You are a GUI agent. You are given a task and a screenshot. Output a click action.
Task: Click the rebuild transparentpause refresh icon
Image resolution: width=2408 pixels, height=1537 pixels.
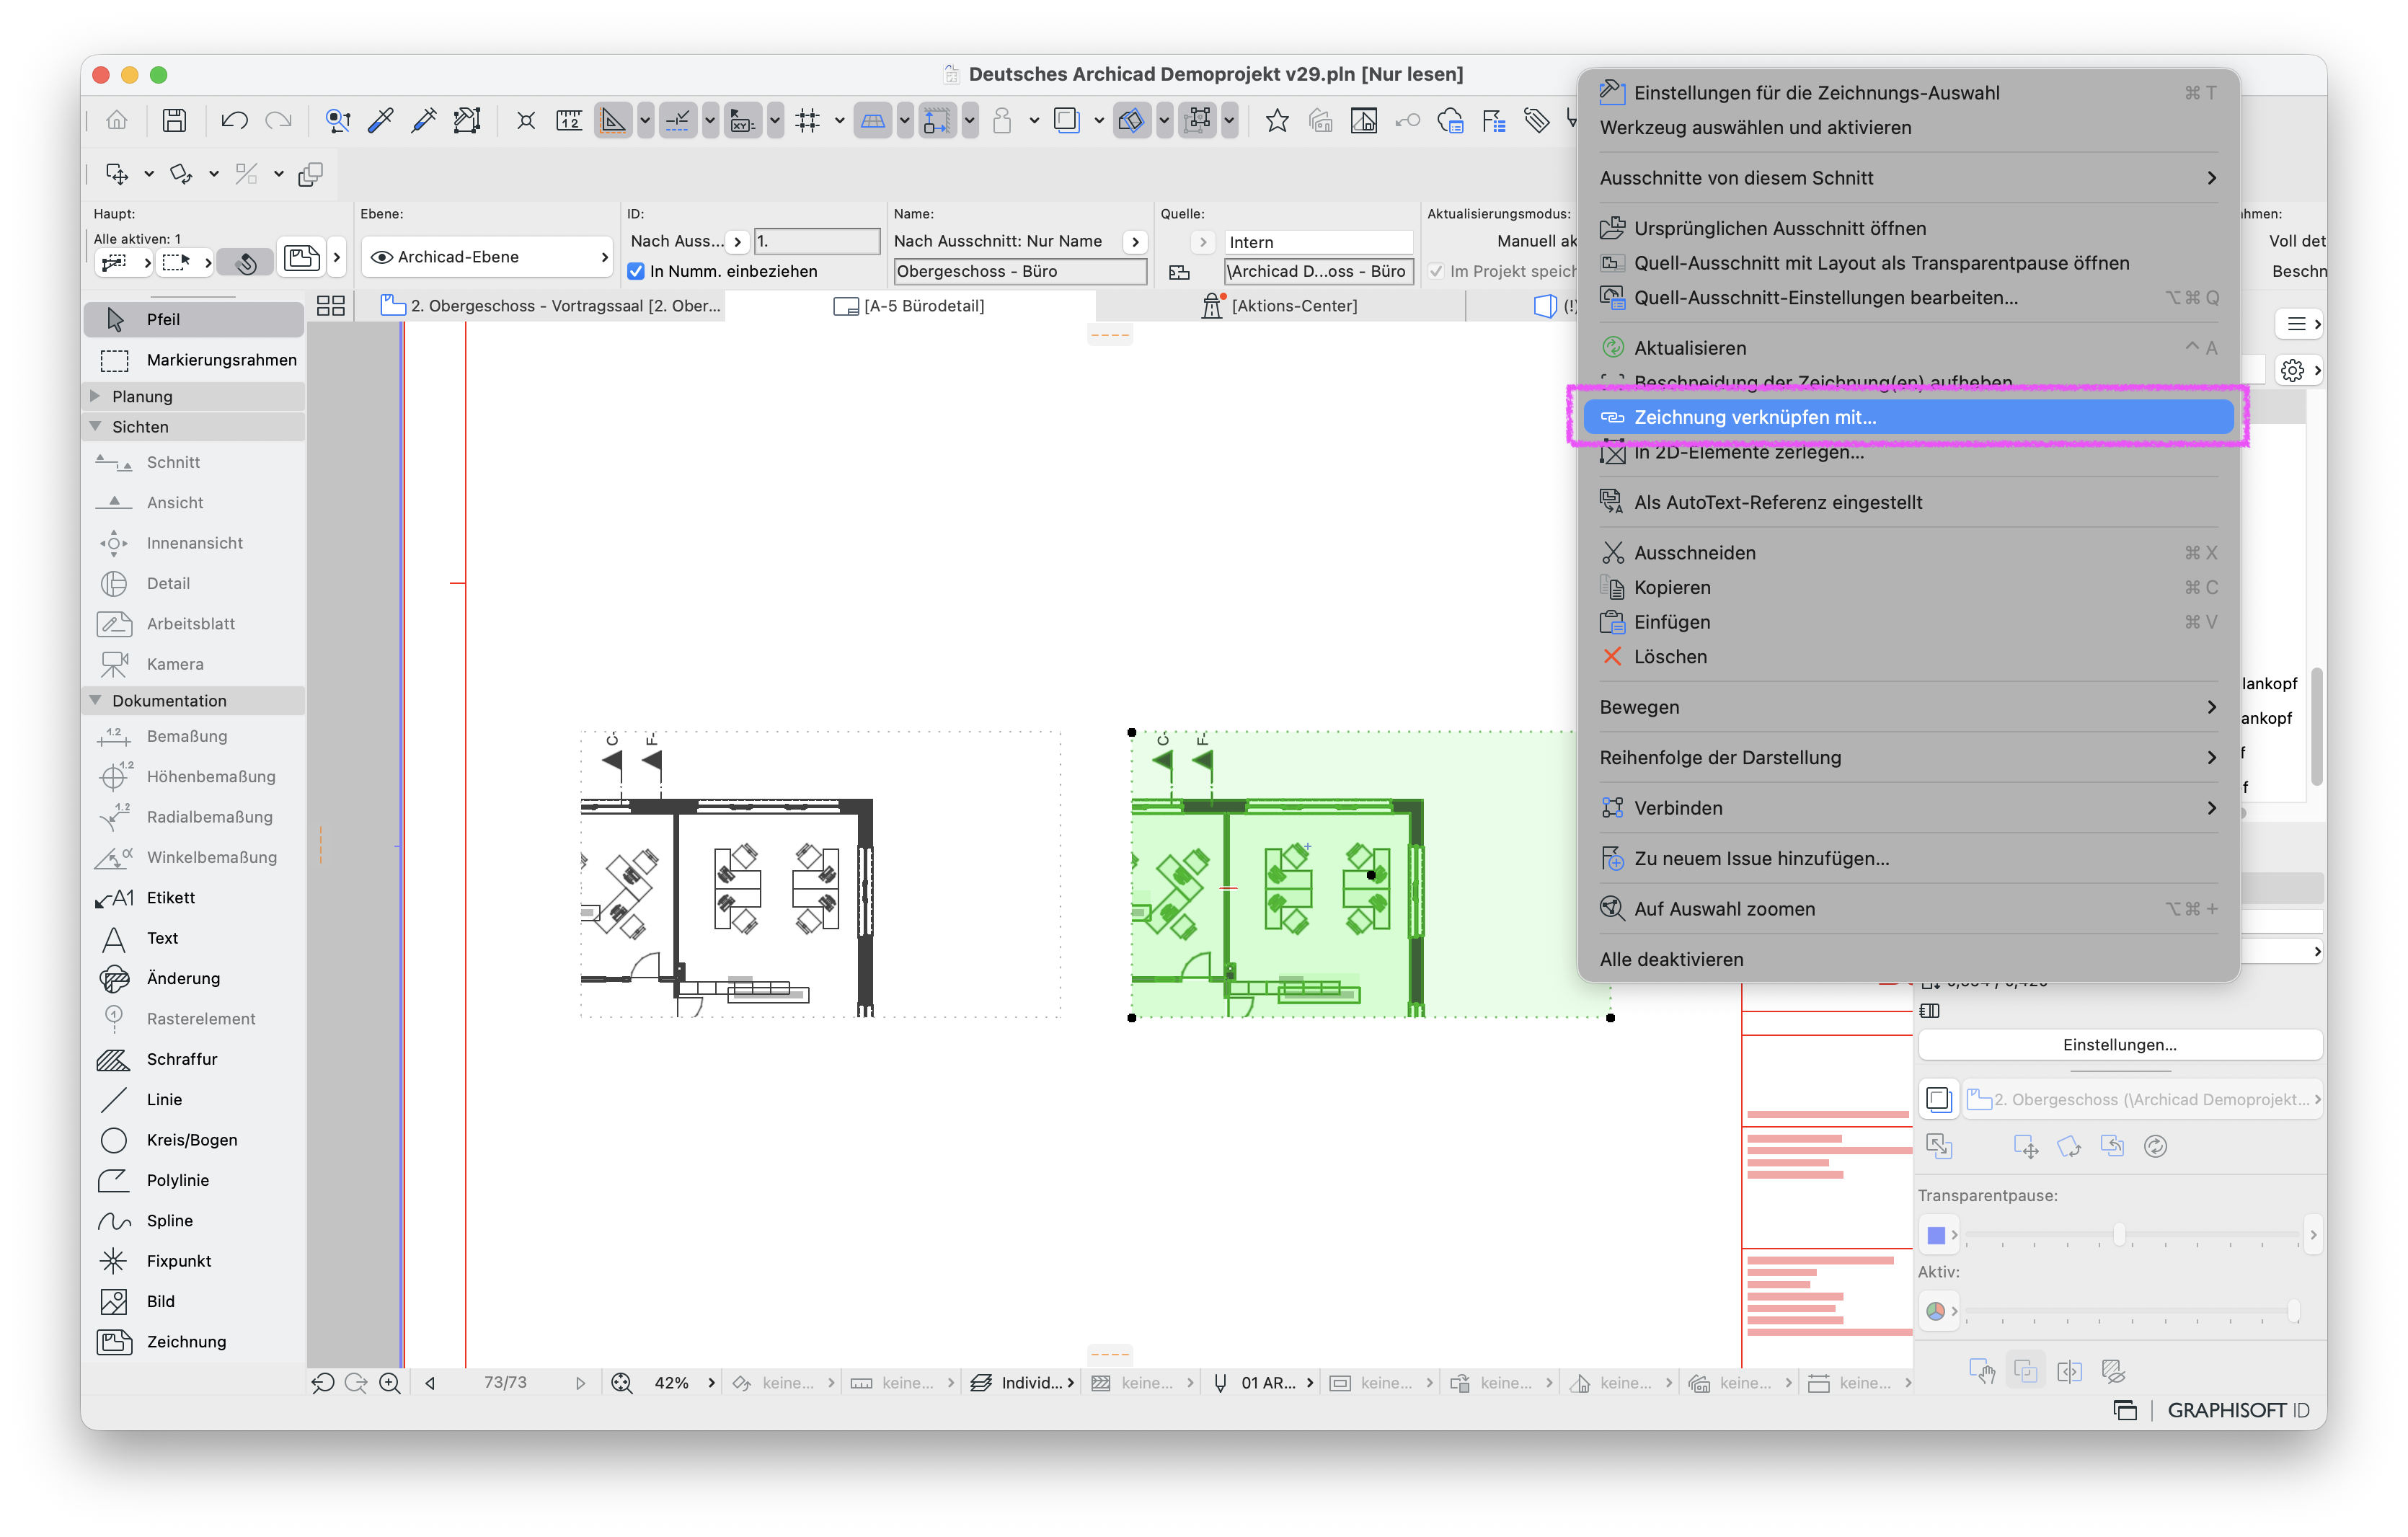2155,1146
